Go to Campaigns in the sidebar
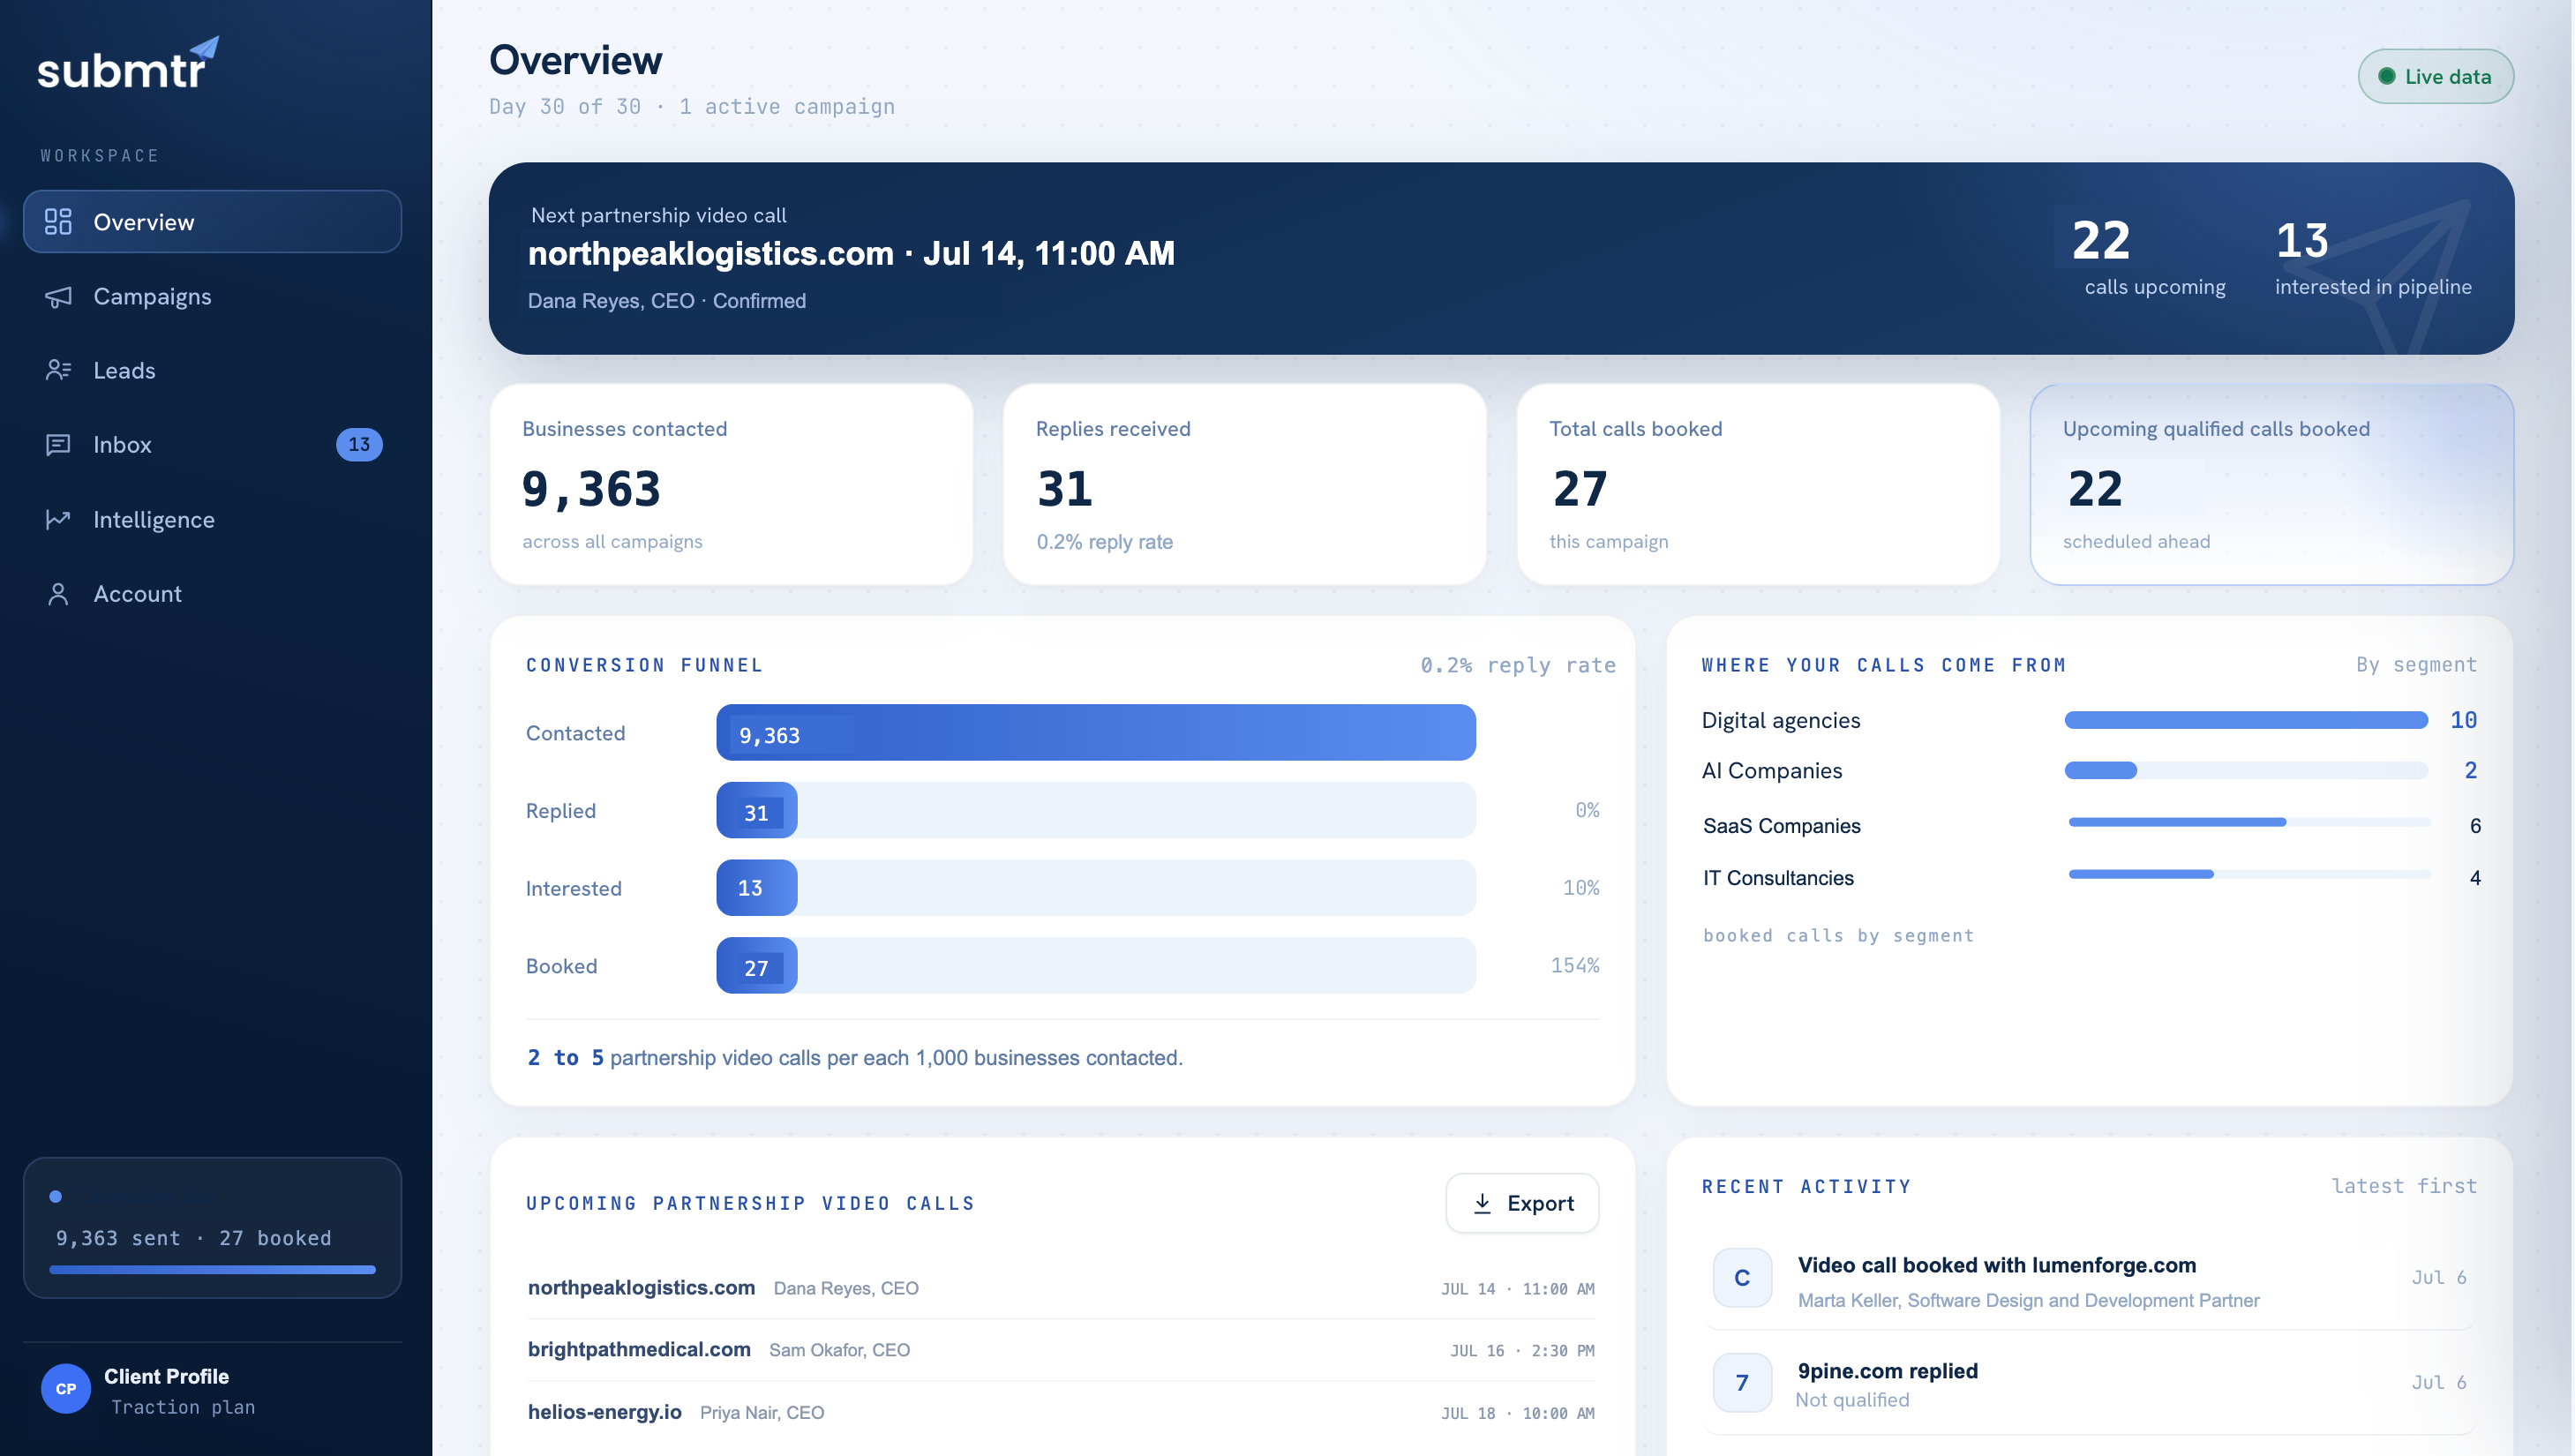Screen dimensions: 2575x1456 pos(212,297)
